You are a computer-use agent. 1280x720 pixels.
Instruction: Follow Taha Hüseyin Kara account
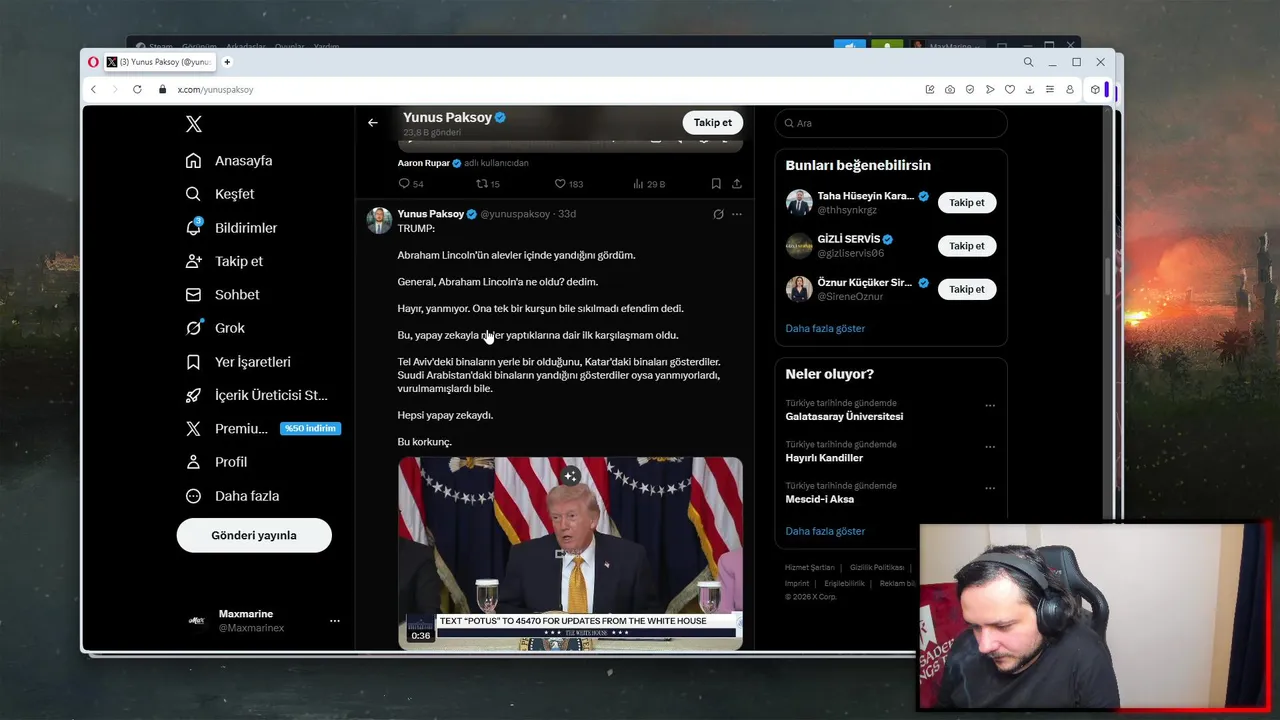[x=967, y=203]
